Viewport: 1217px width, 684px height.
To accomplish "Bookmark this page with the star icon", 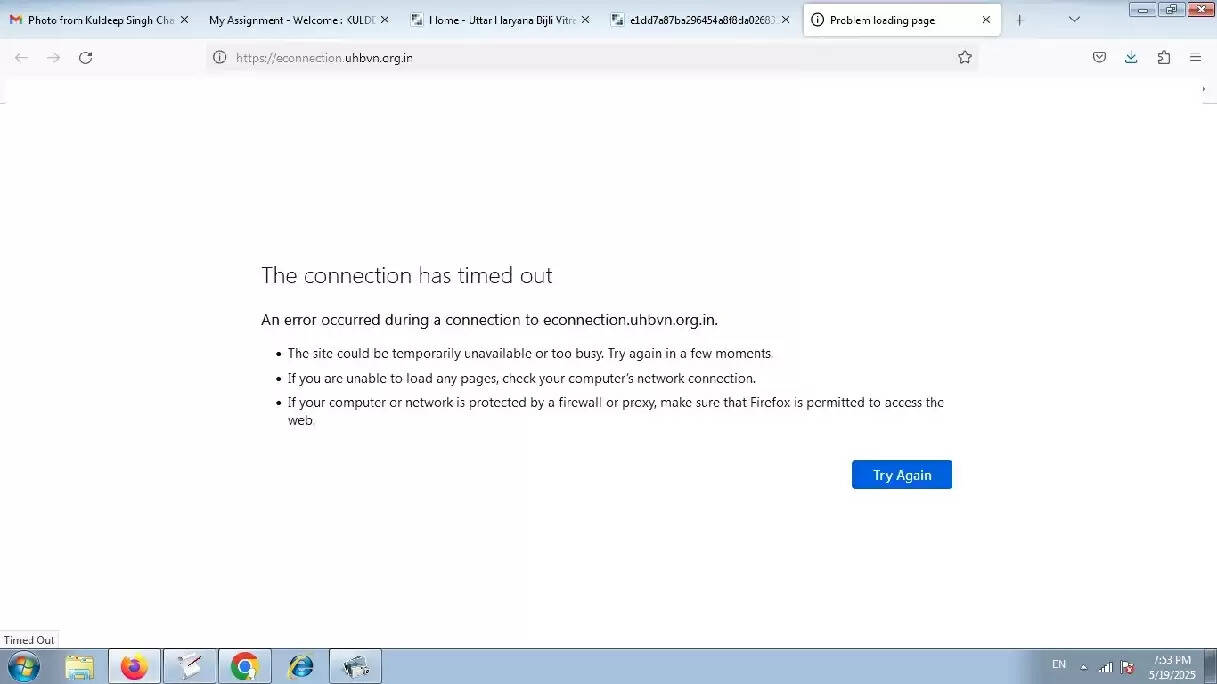I will point(964,58).
